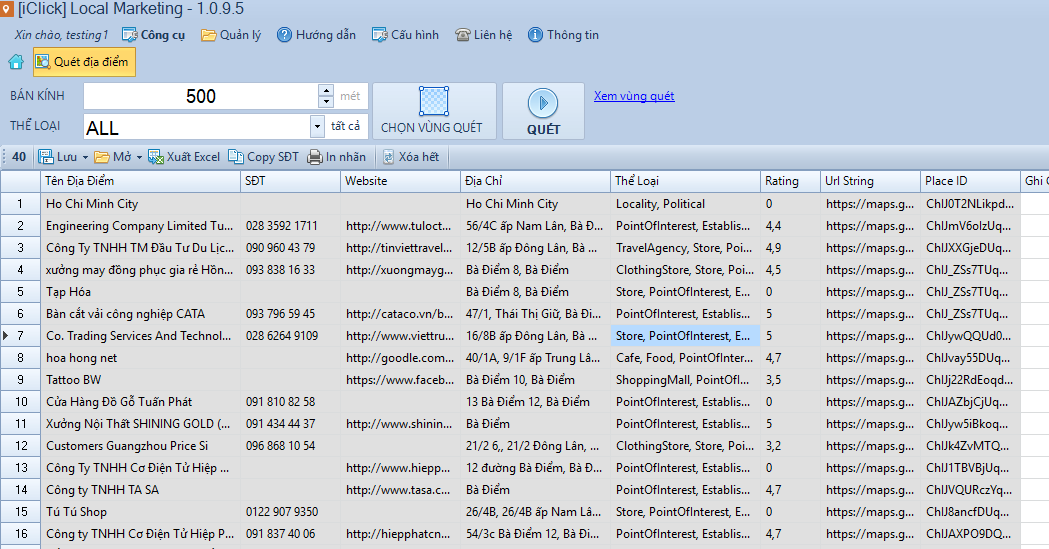Image resolution: width=1049 pixels, height=549 pixels.
Task: Select Cửa Hàng Đồ Gỗ Tuấn Phát cell
Action: point(140,402)
